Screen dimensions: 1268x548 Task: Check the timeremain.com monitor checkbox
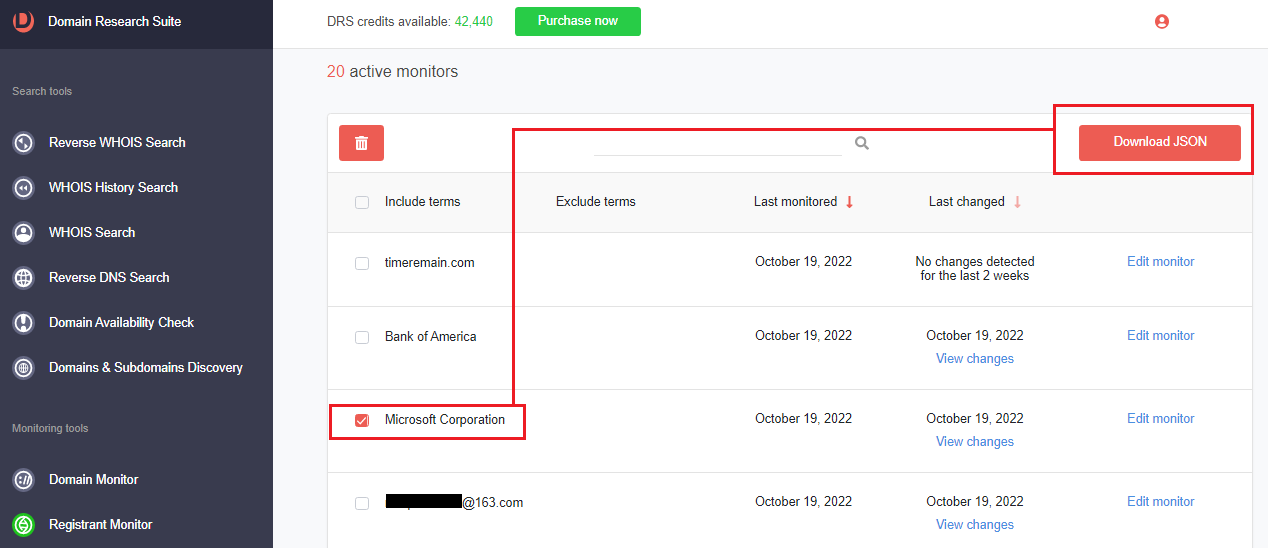pos(362,263)
